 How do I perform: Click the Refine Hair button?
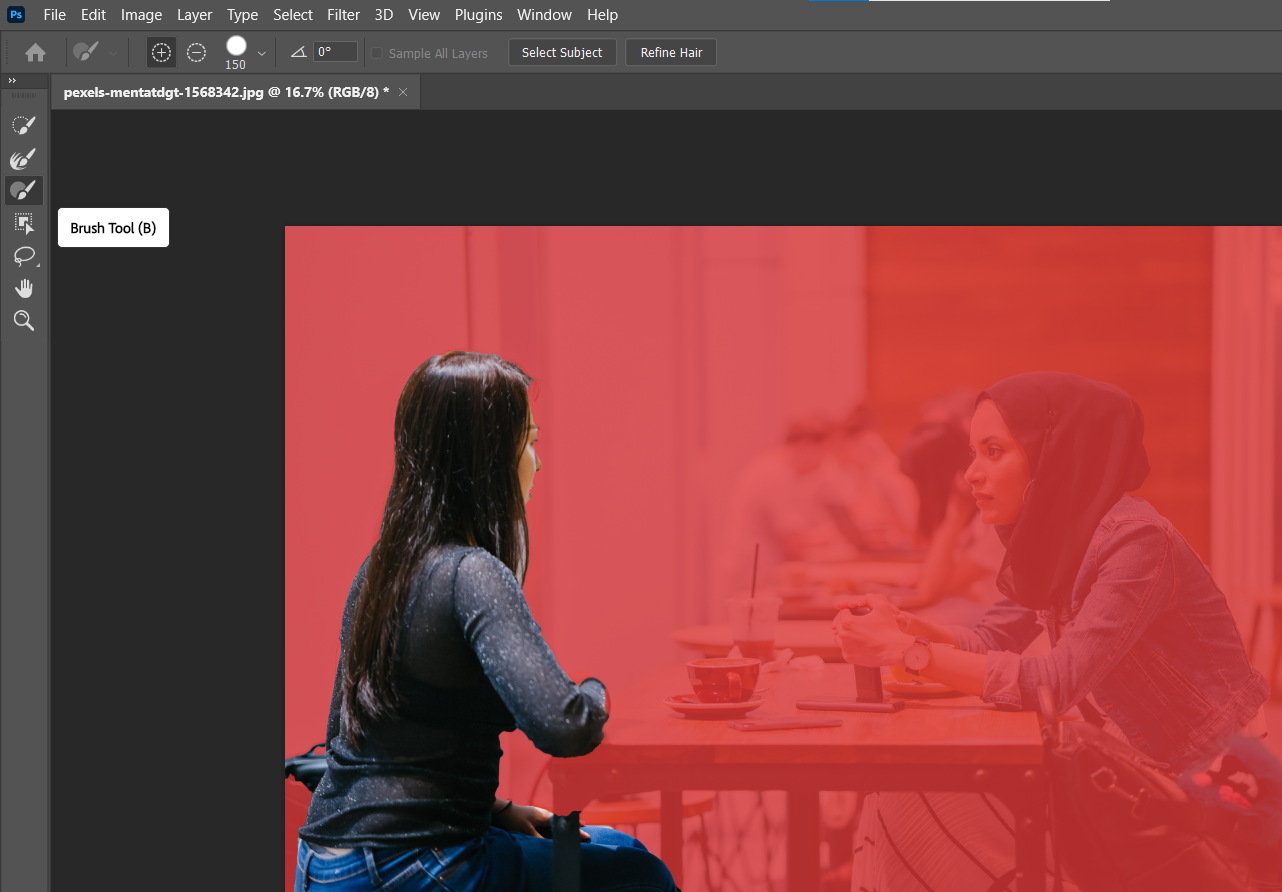pyautogui.click(x=671, y=53)
